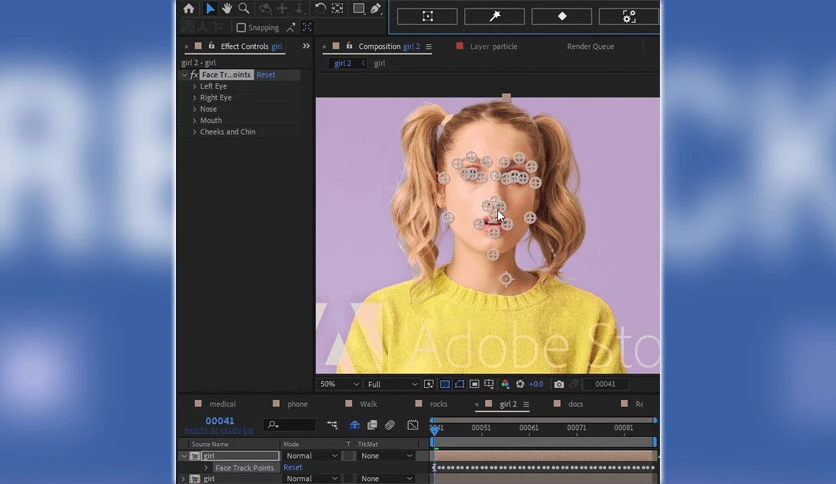Expand the Mouth property group
The image size is (836, 484).
[195, 120]
